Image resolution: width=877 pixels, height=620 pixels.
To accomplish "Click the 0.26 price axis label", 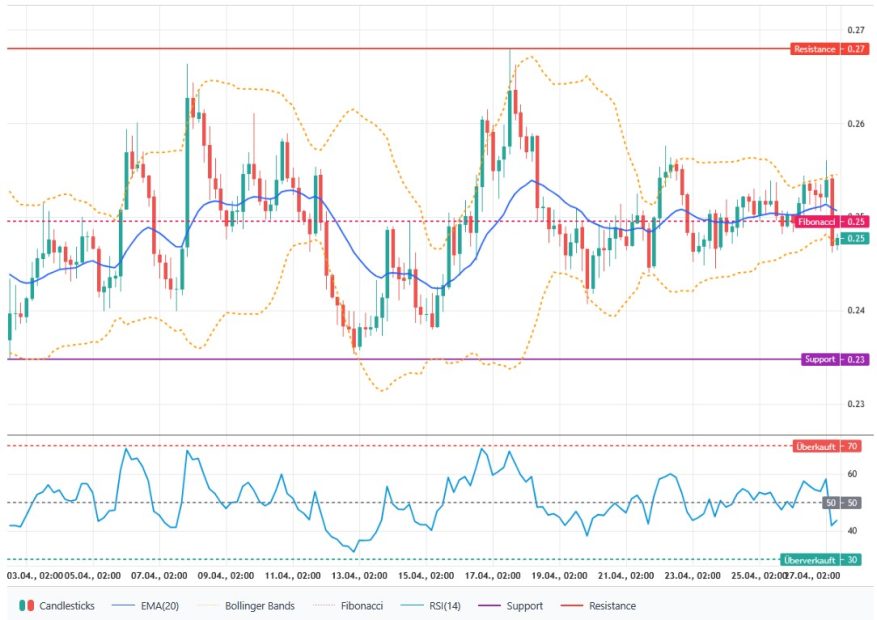I will click(855, 124).
